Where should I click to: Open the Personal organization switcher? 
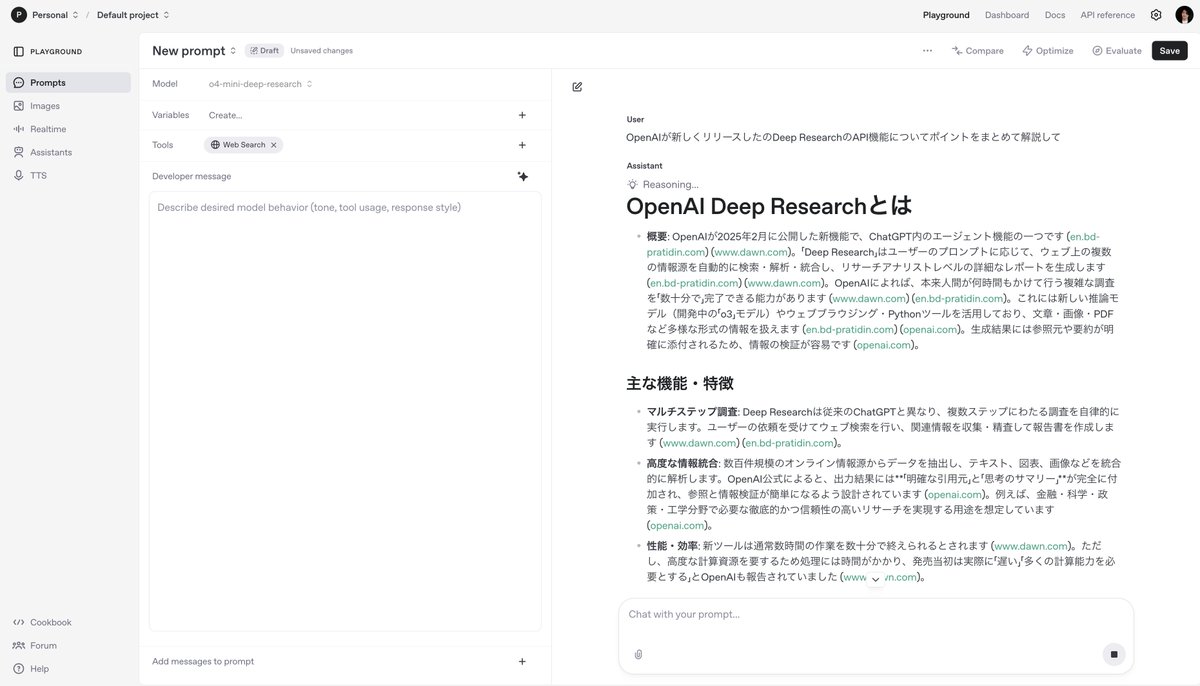pyautogui.click(x=55, y=15)
